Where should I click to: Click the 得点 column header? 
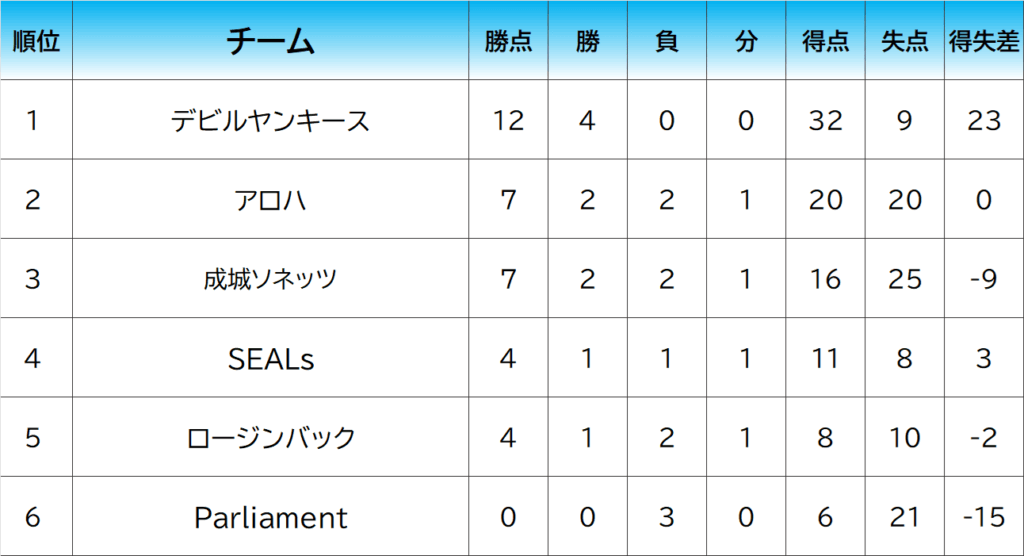tap(825, 42)
